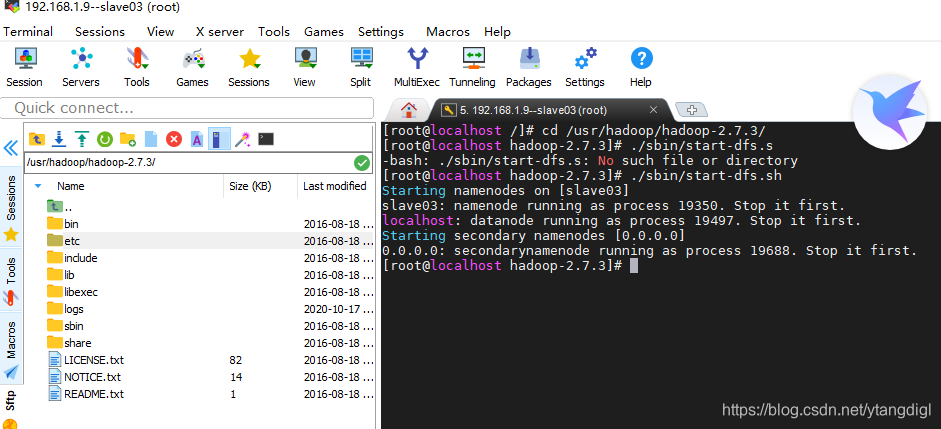Click the Quick connect field
The height and width of the screenshot is (429, 941).
coord(187,108)
